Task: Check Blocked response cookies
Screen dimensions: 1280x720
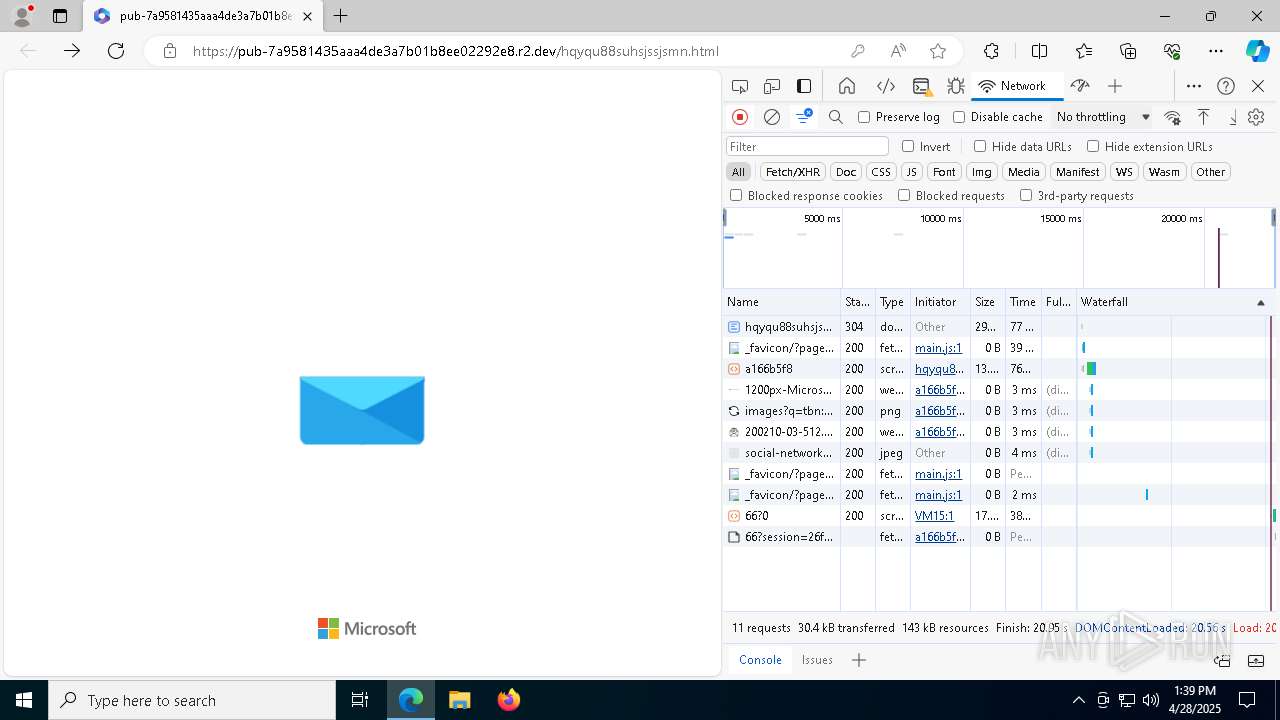Action: coord(736,195)
